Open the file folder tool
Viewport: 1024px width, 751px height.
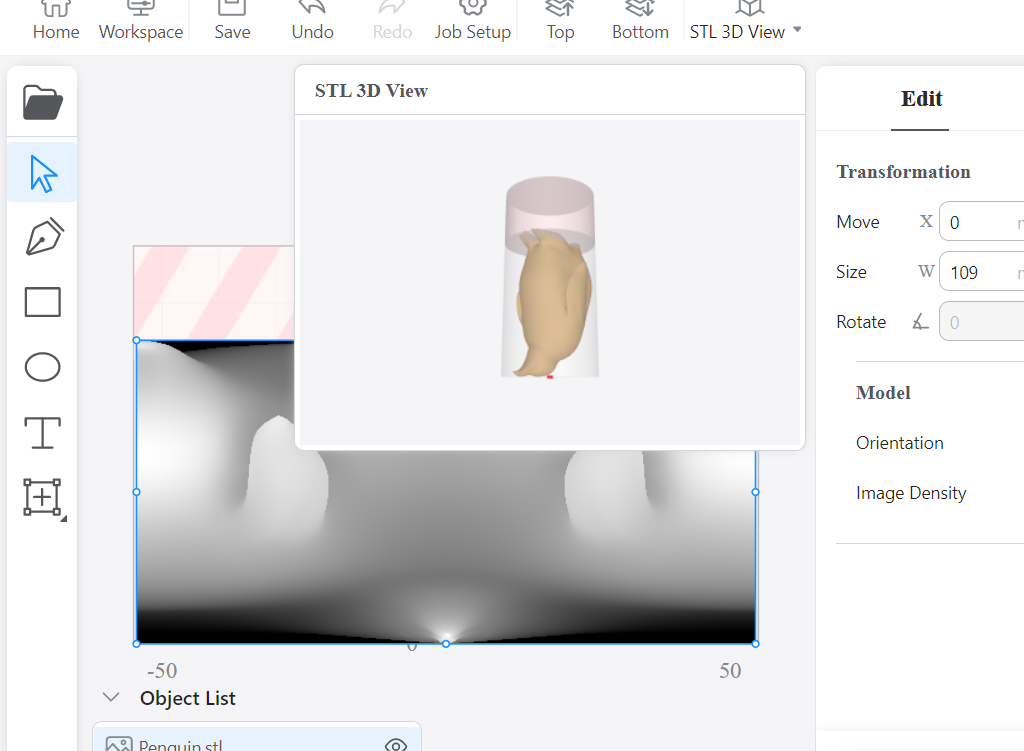coord(42,100)
